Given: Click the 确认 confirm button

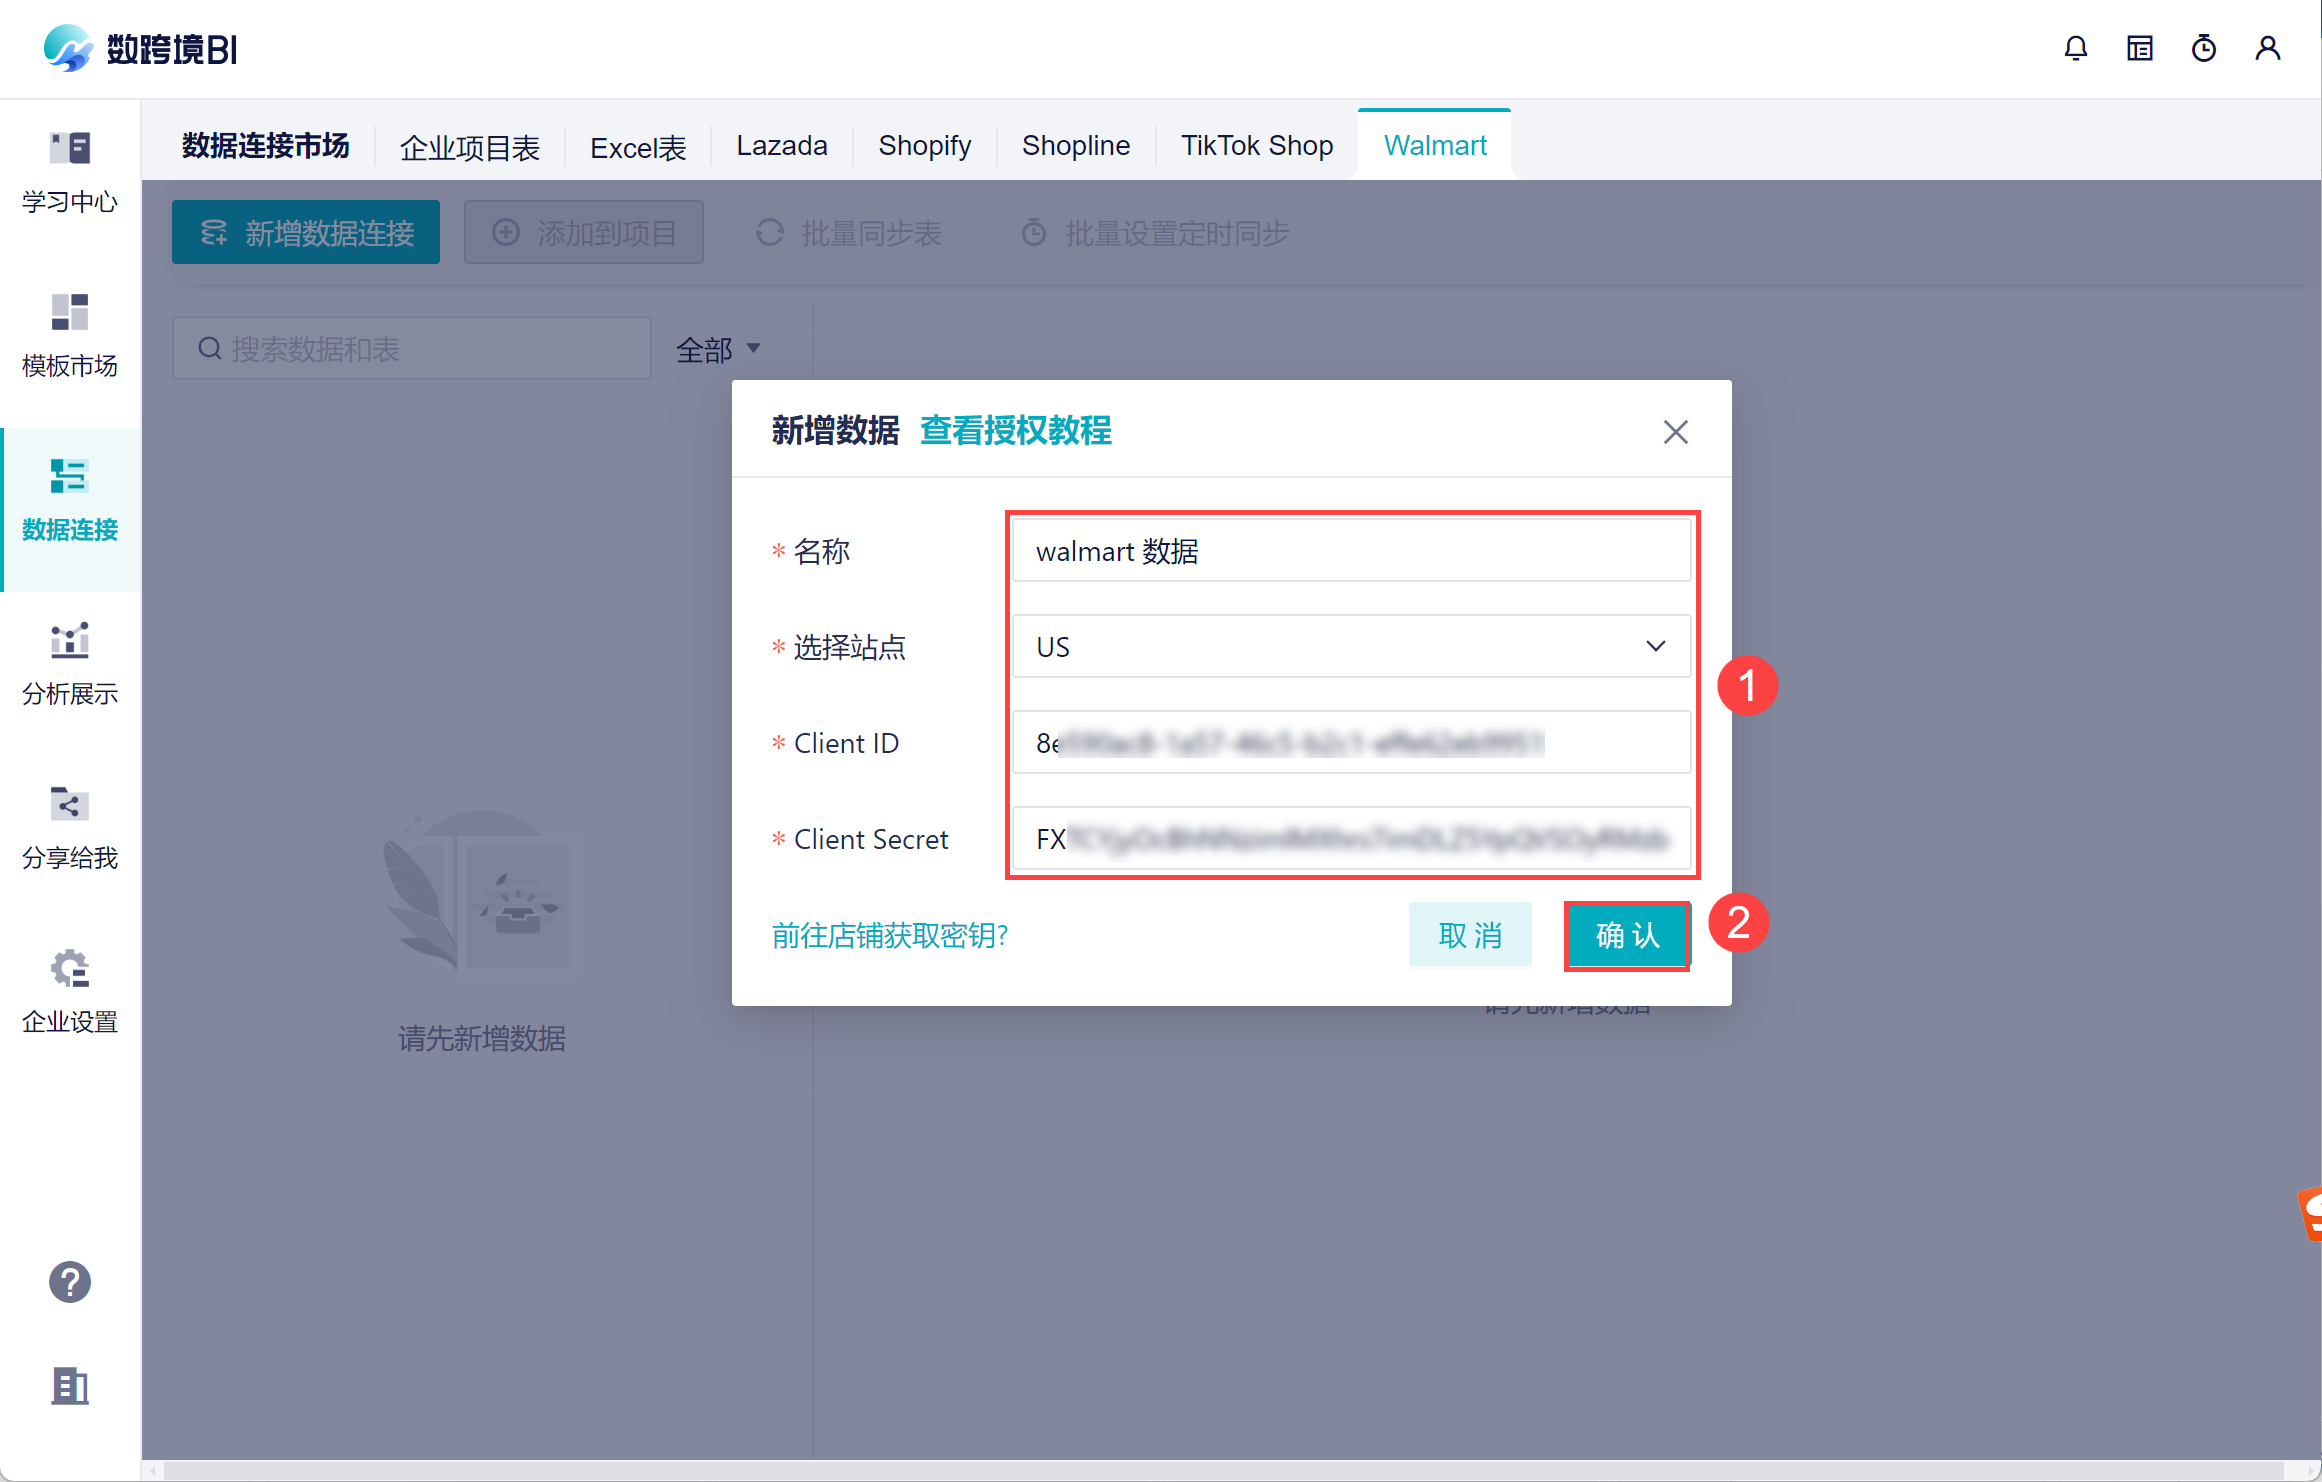Looking at the screenshot, I should pyautogui.click(x=1627, y=935).
